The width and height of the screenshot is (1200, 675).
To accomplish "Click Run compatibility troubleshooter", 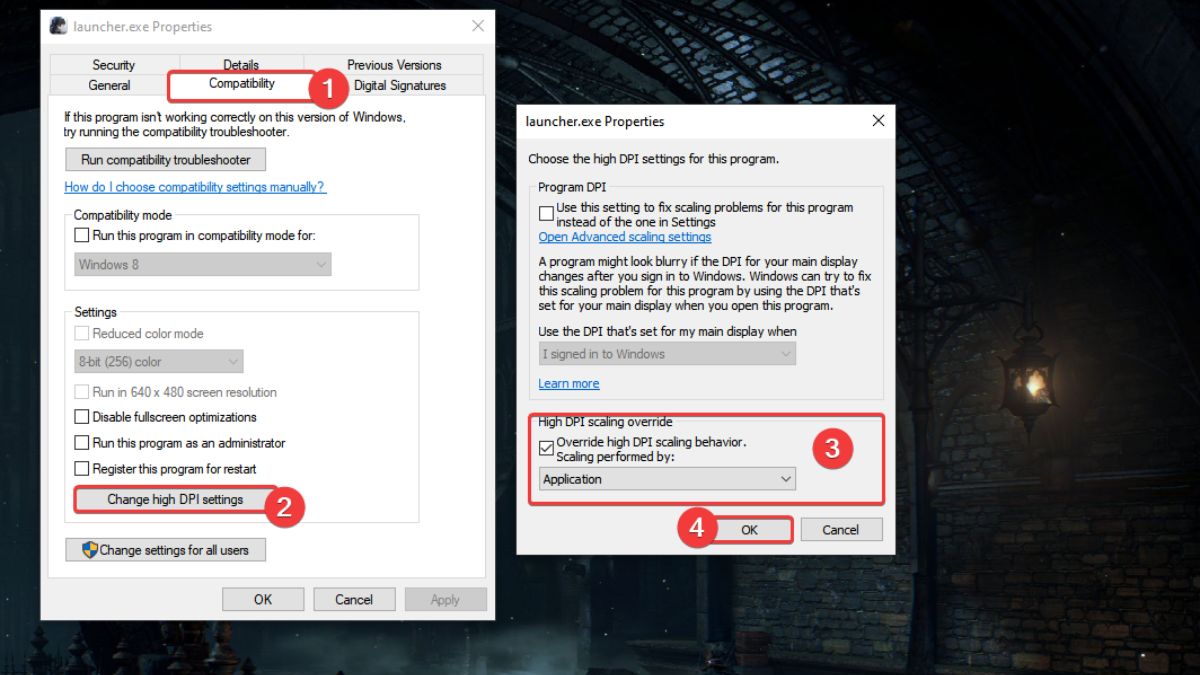I will [x=165, y=159].
